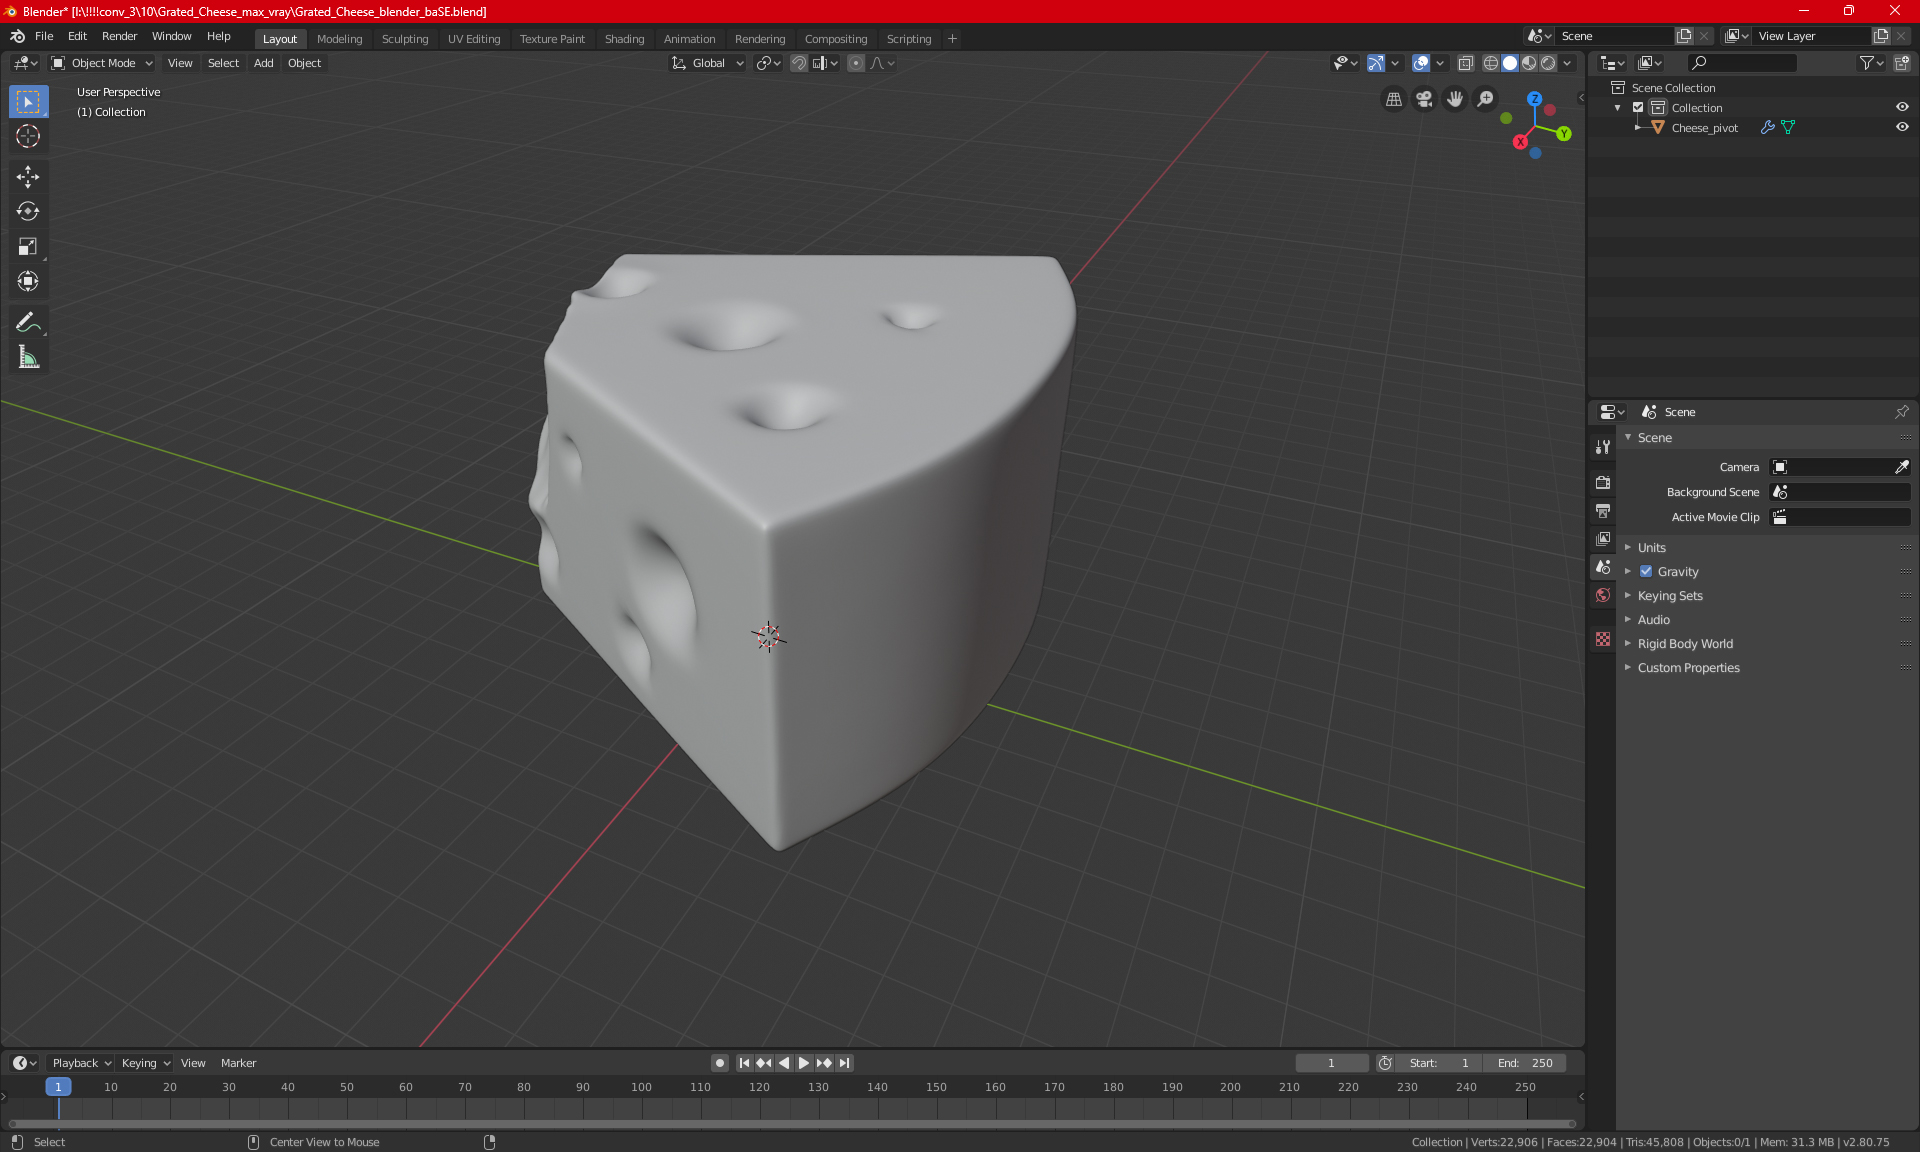Switch to the UV Editing workspace tab
The height and width of the screenshot is (1152, 1920).
coord(474,39)
